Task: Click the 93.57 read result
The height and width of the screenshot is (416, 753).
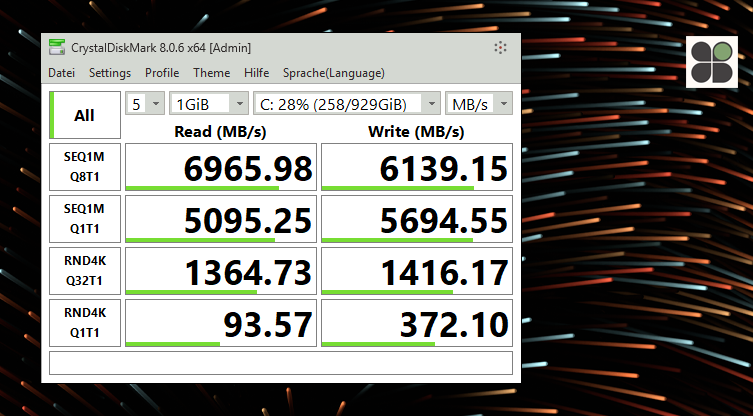Action: pyautogui.click(x=221, y=322)
